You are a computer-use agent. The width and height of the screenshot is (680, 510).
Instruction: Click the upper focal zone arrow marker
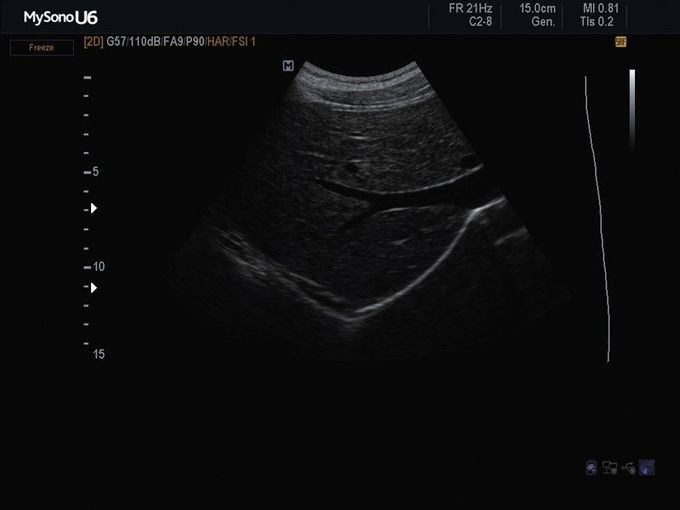(x=94, y=208)
